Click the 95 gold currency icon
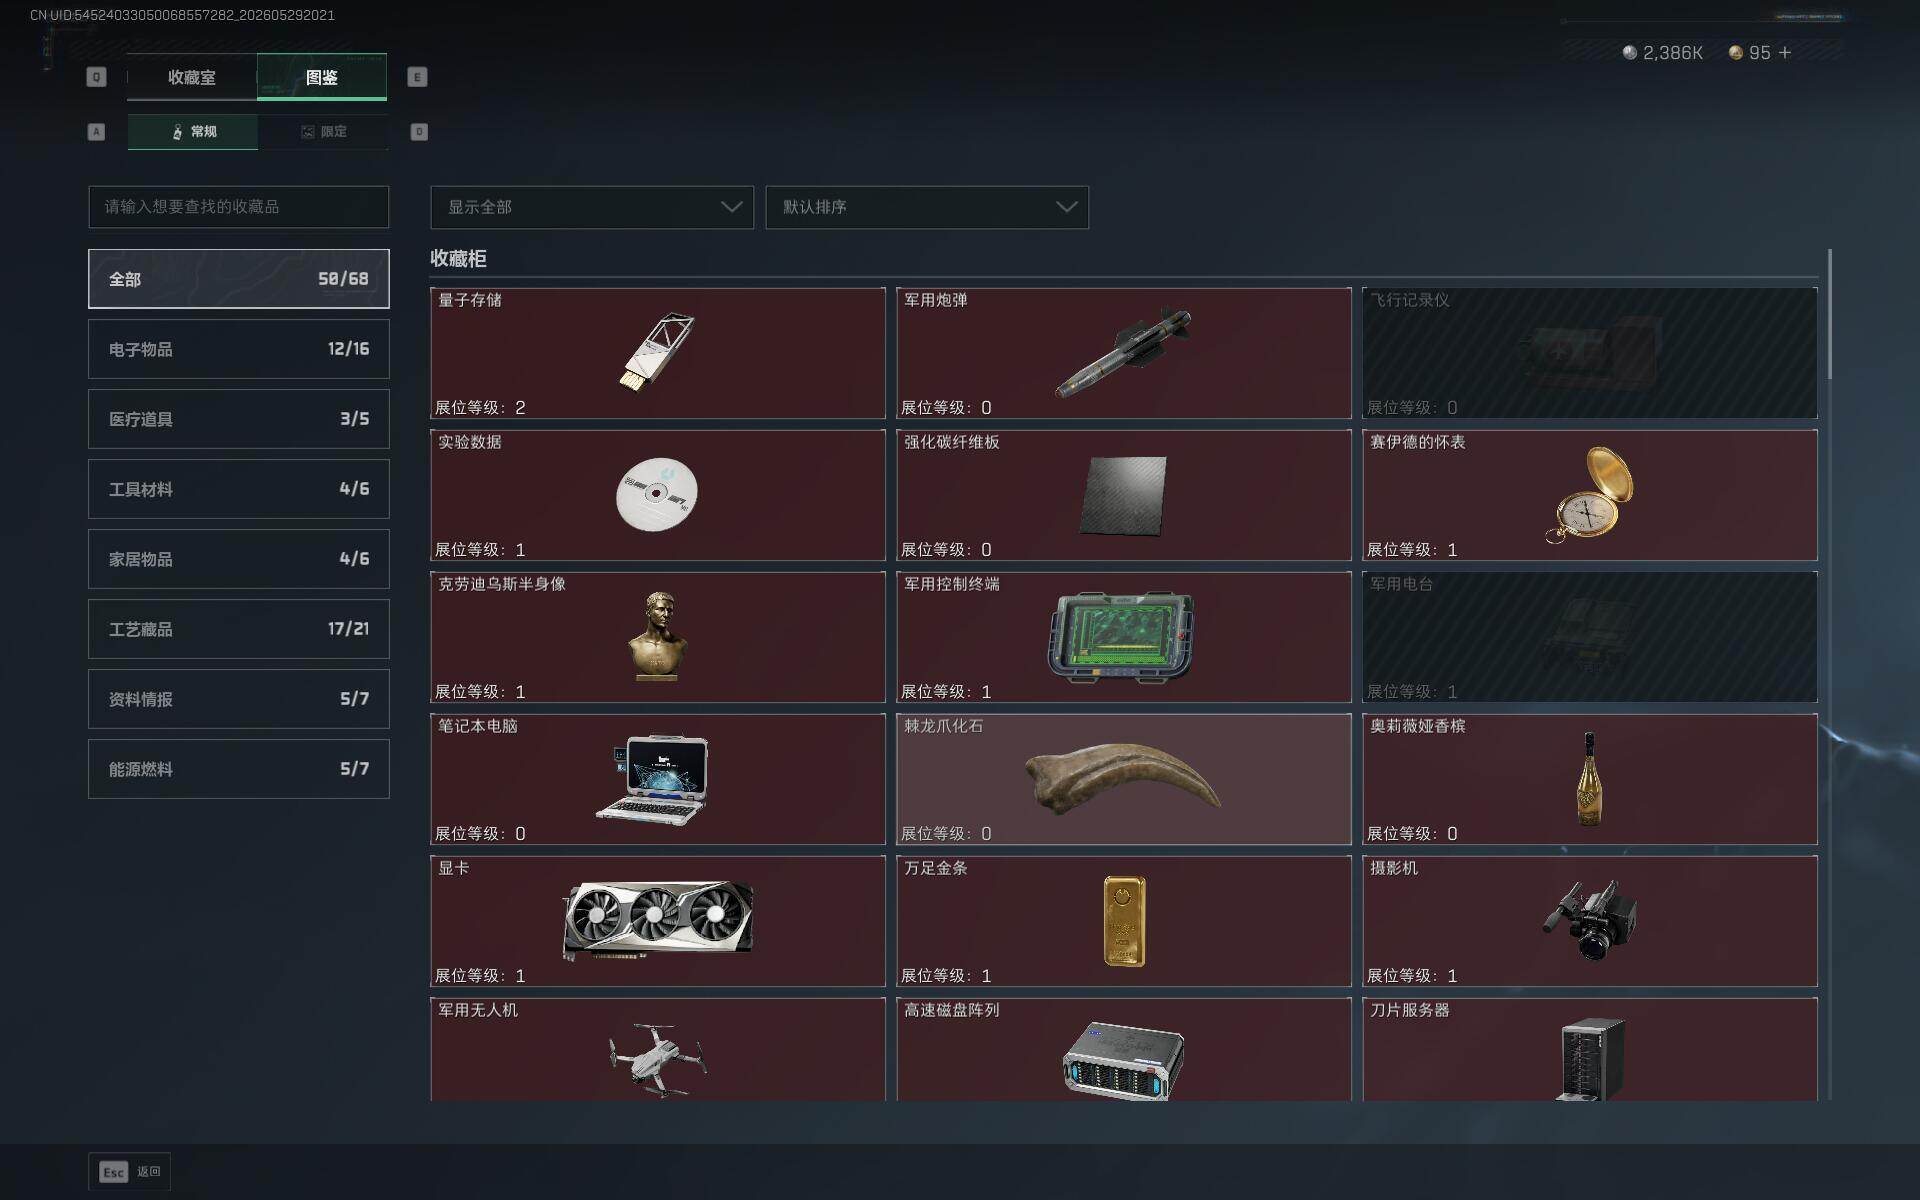 click(x=1736, y=52)
